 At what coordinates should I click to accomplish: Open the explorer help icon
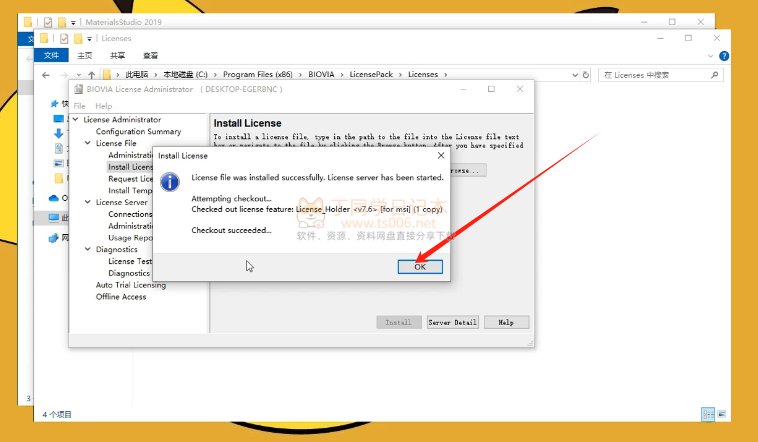coord(724,56)
